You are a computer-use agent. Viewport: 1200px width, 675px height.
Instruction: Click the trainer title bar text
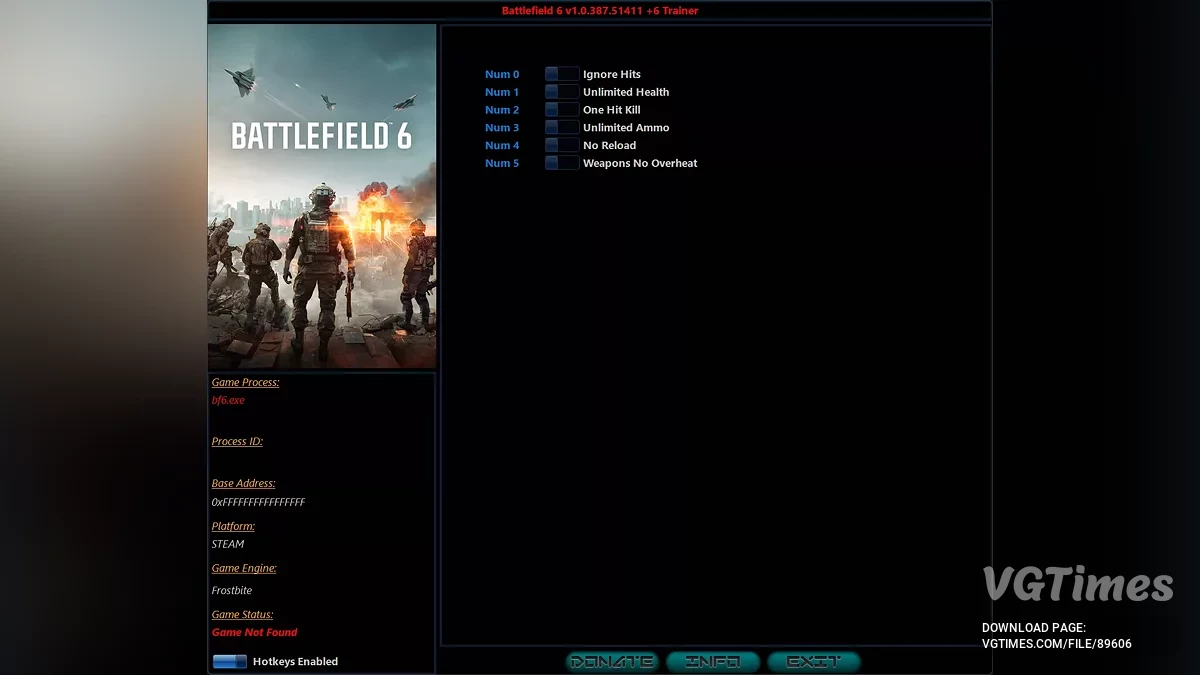[600, 11]
